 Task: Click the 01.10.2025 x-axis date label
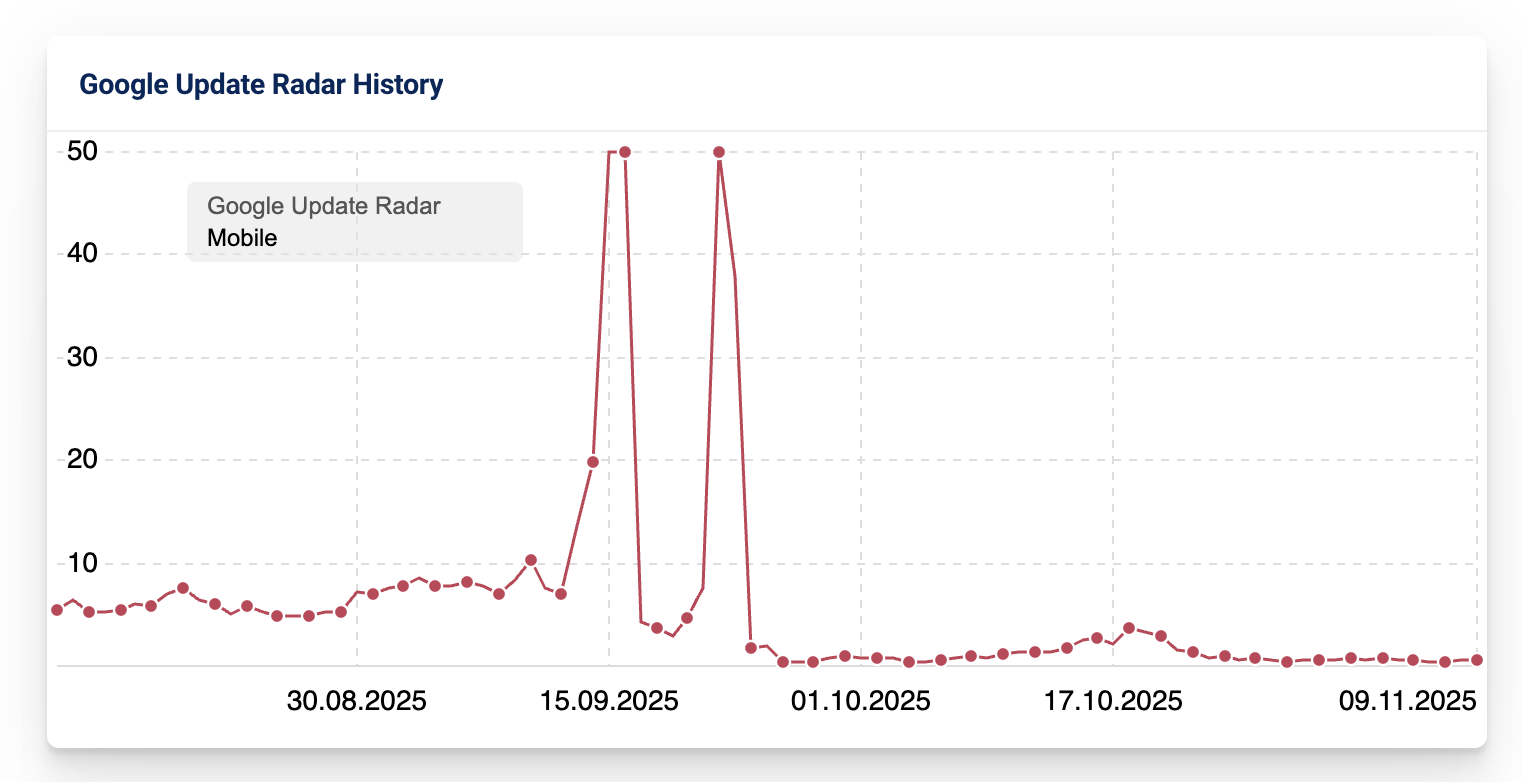click(x=861, y=701)
